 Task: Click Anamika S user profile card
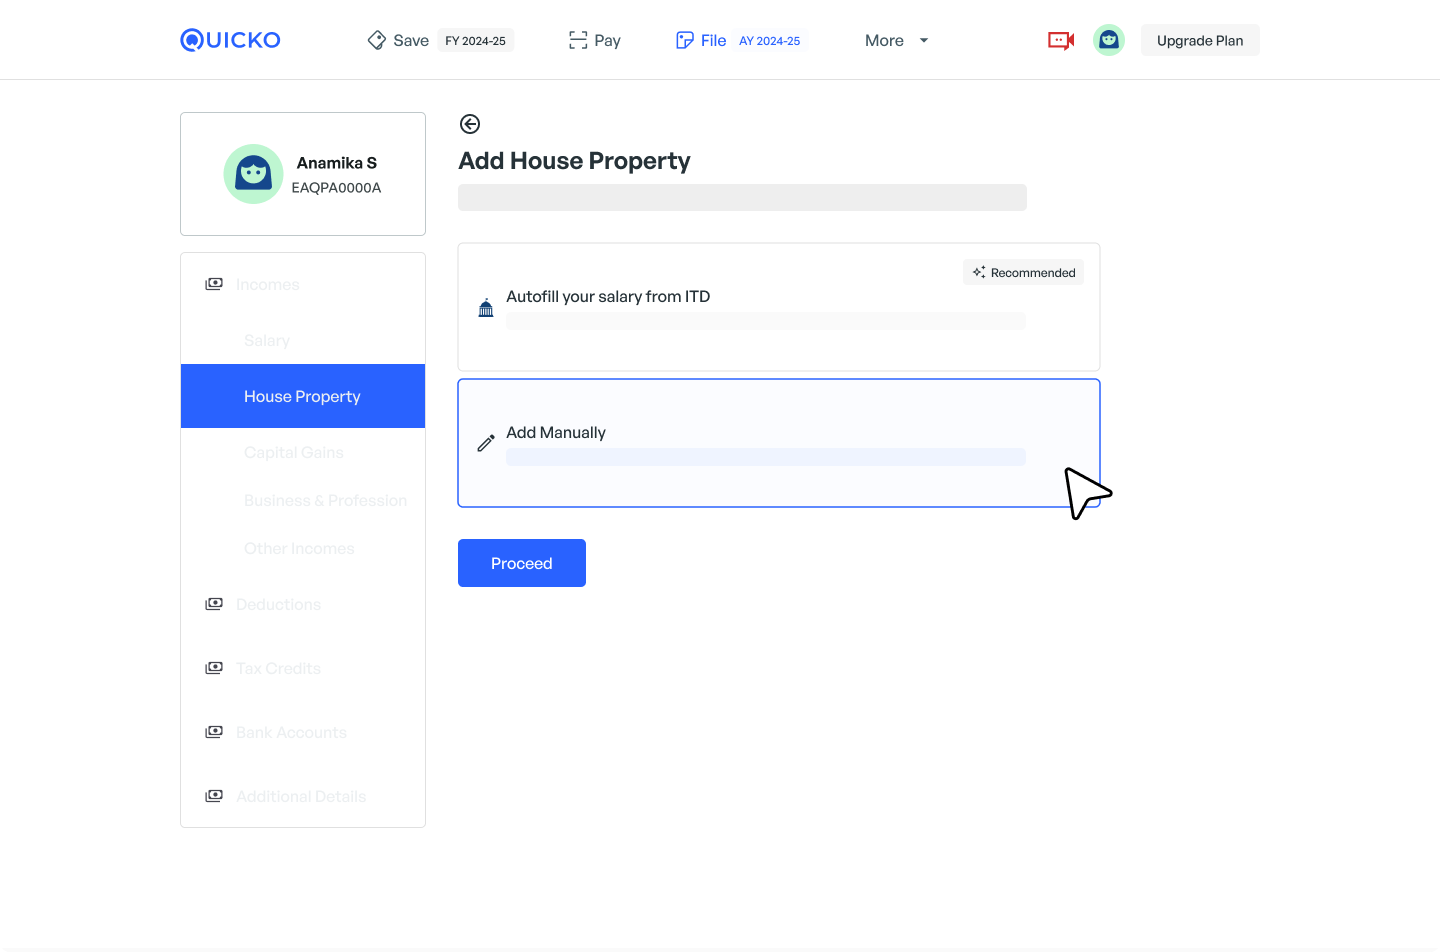click(x=302, y=174)
